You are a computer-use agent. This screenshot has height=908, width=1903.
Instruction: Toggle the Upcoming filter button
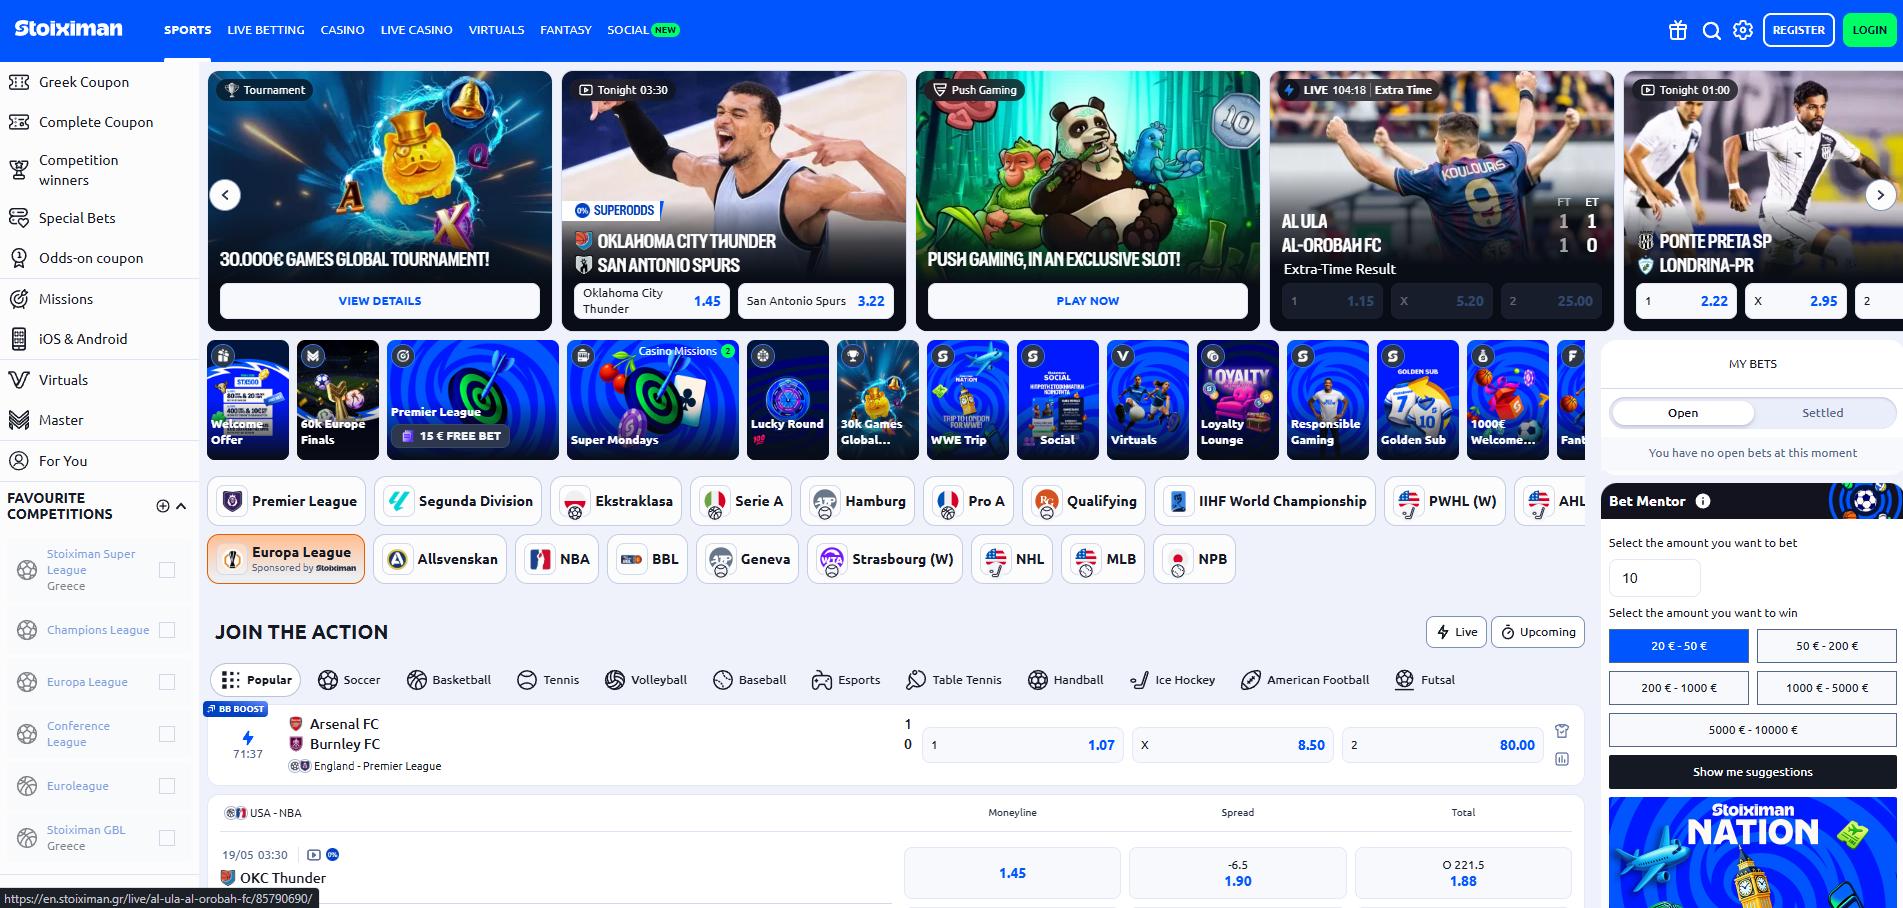pos(1538,632)
